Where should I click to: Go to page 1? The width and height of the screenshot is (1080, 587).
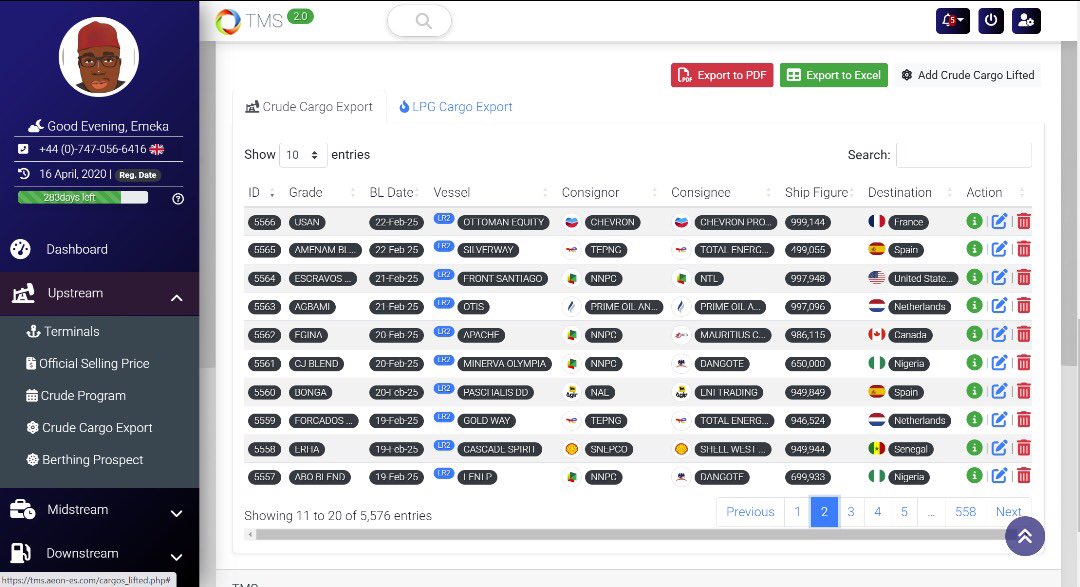pos(798,512)
